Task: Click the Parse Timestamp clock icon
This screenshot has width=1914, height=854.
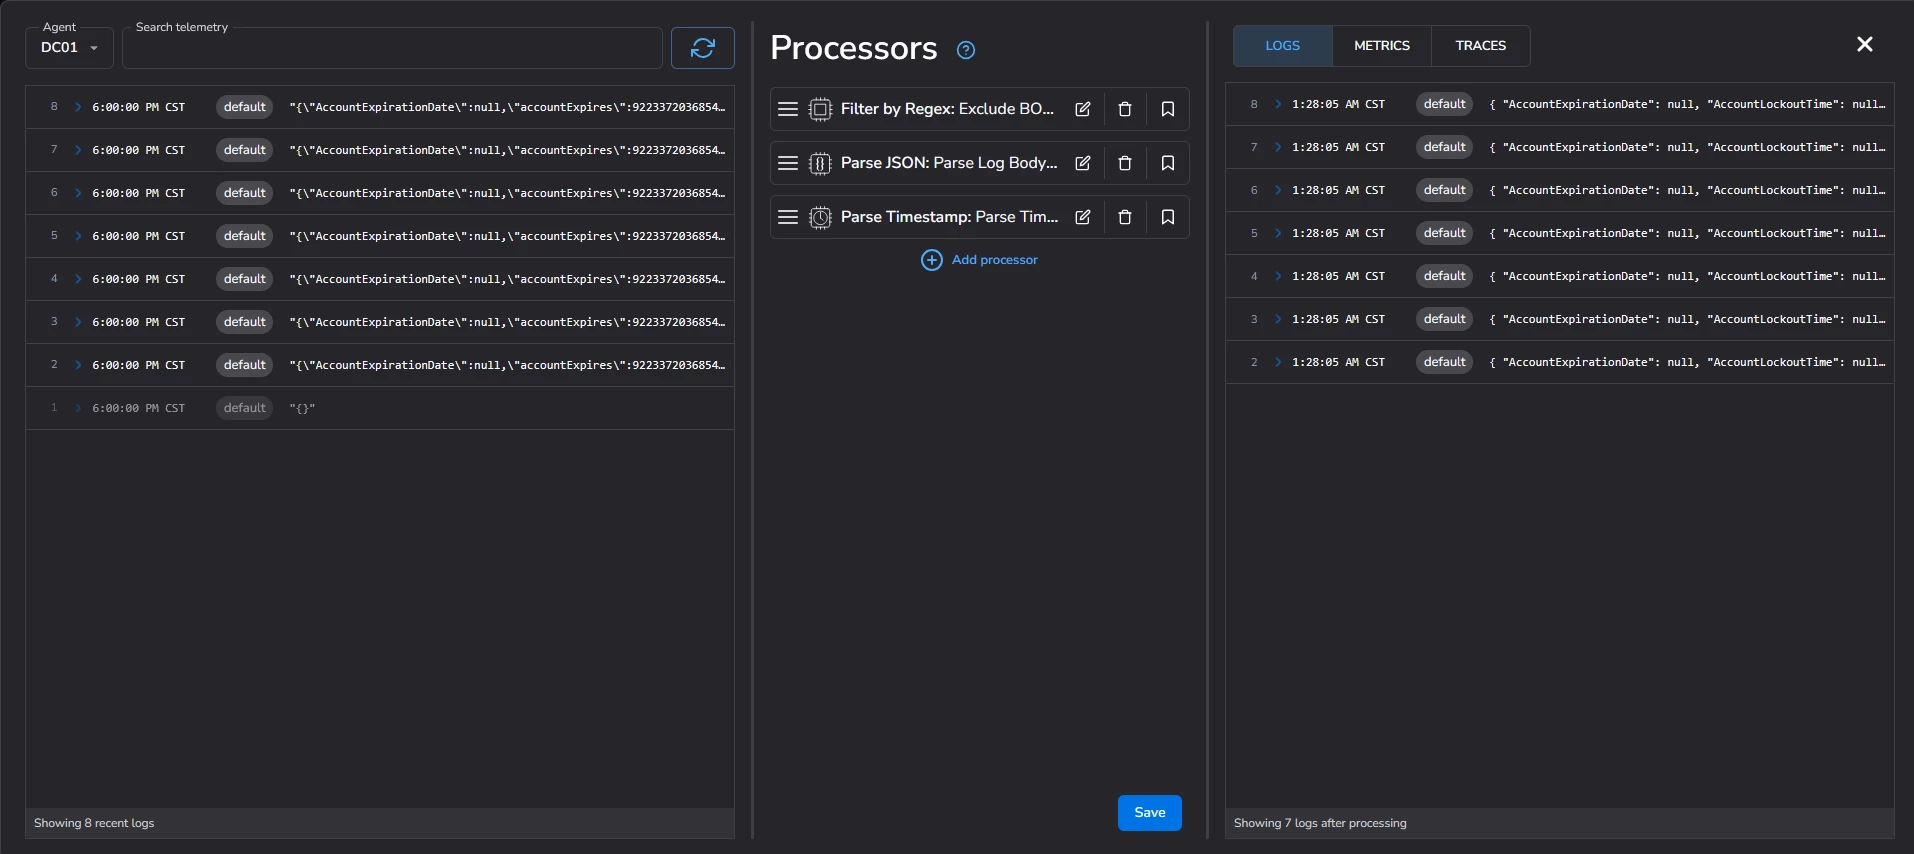Action: (x=820, y=217)
